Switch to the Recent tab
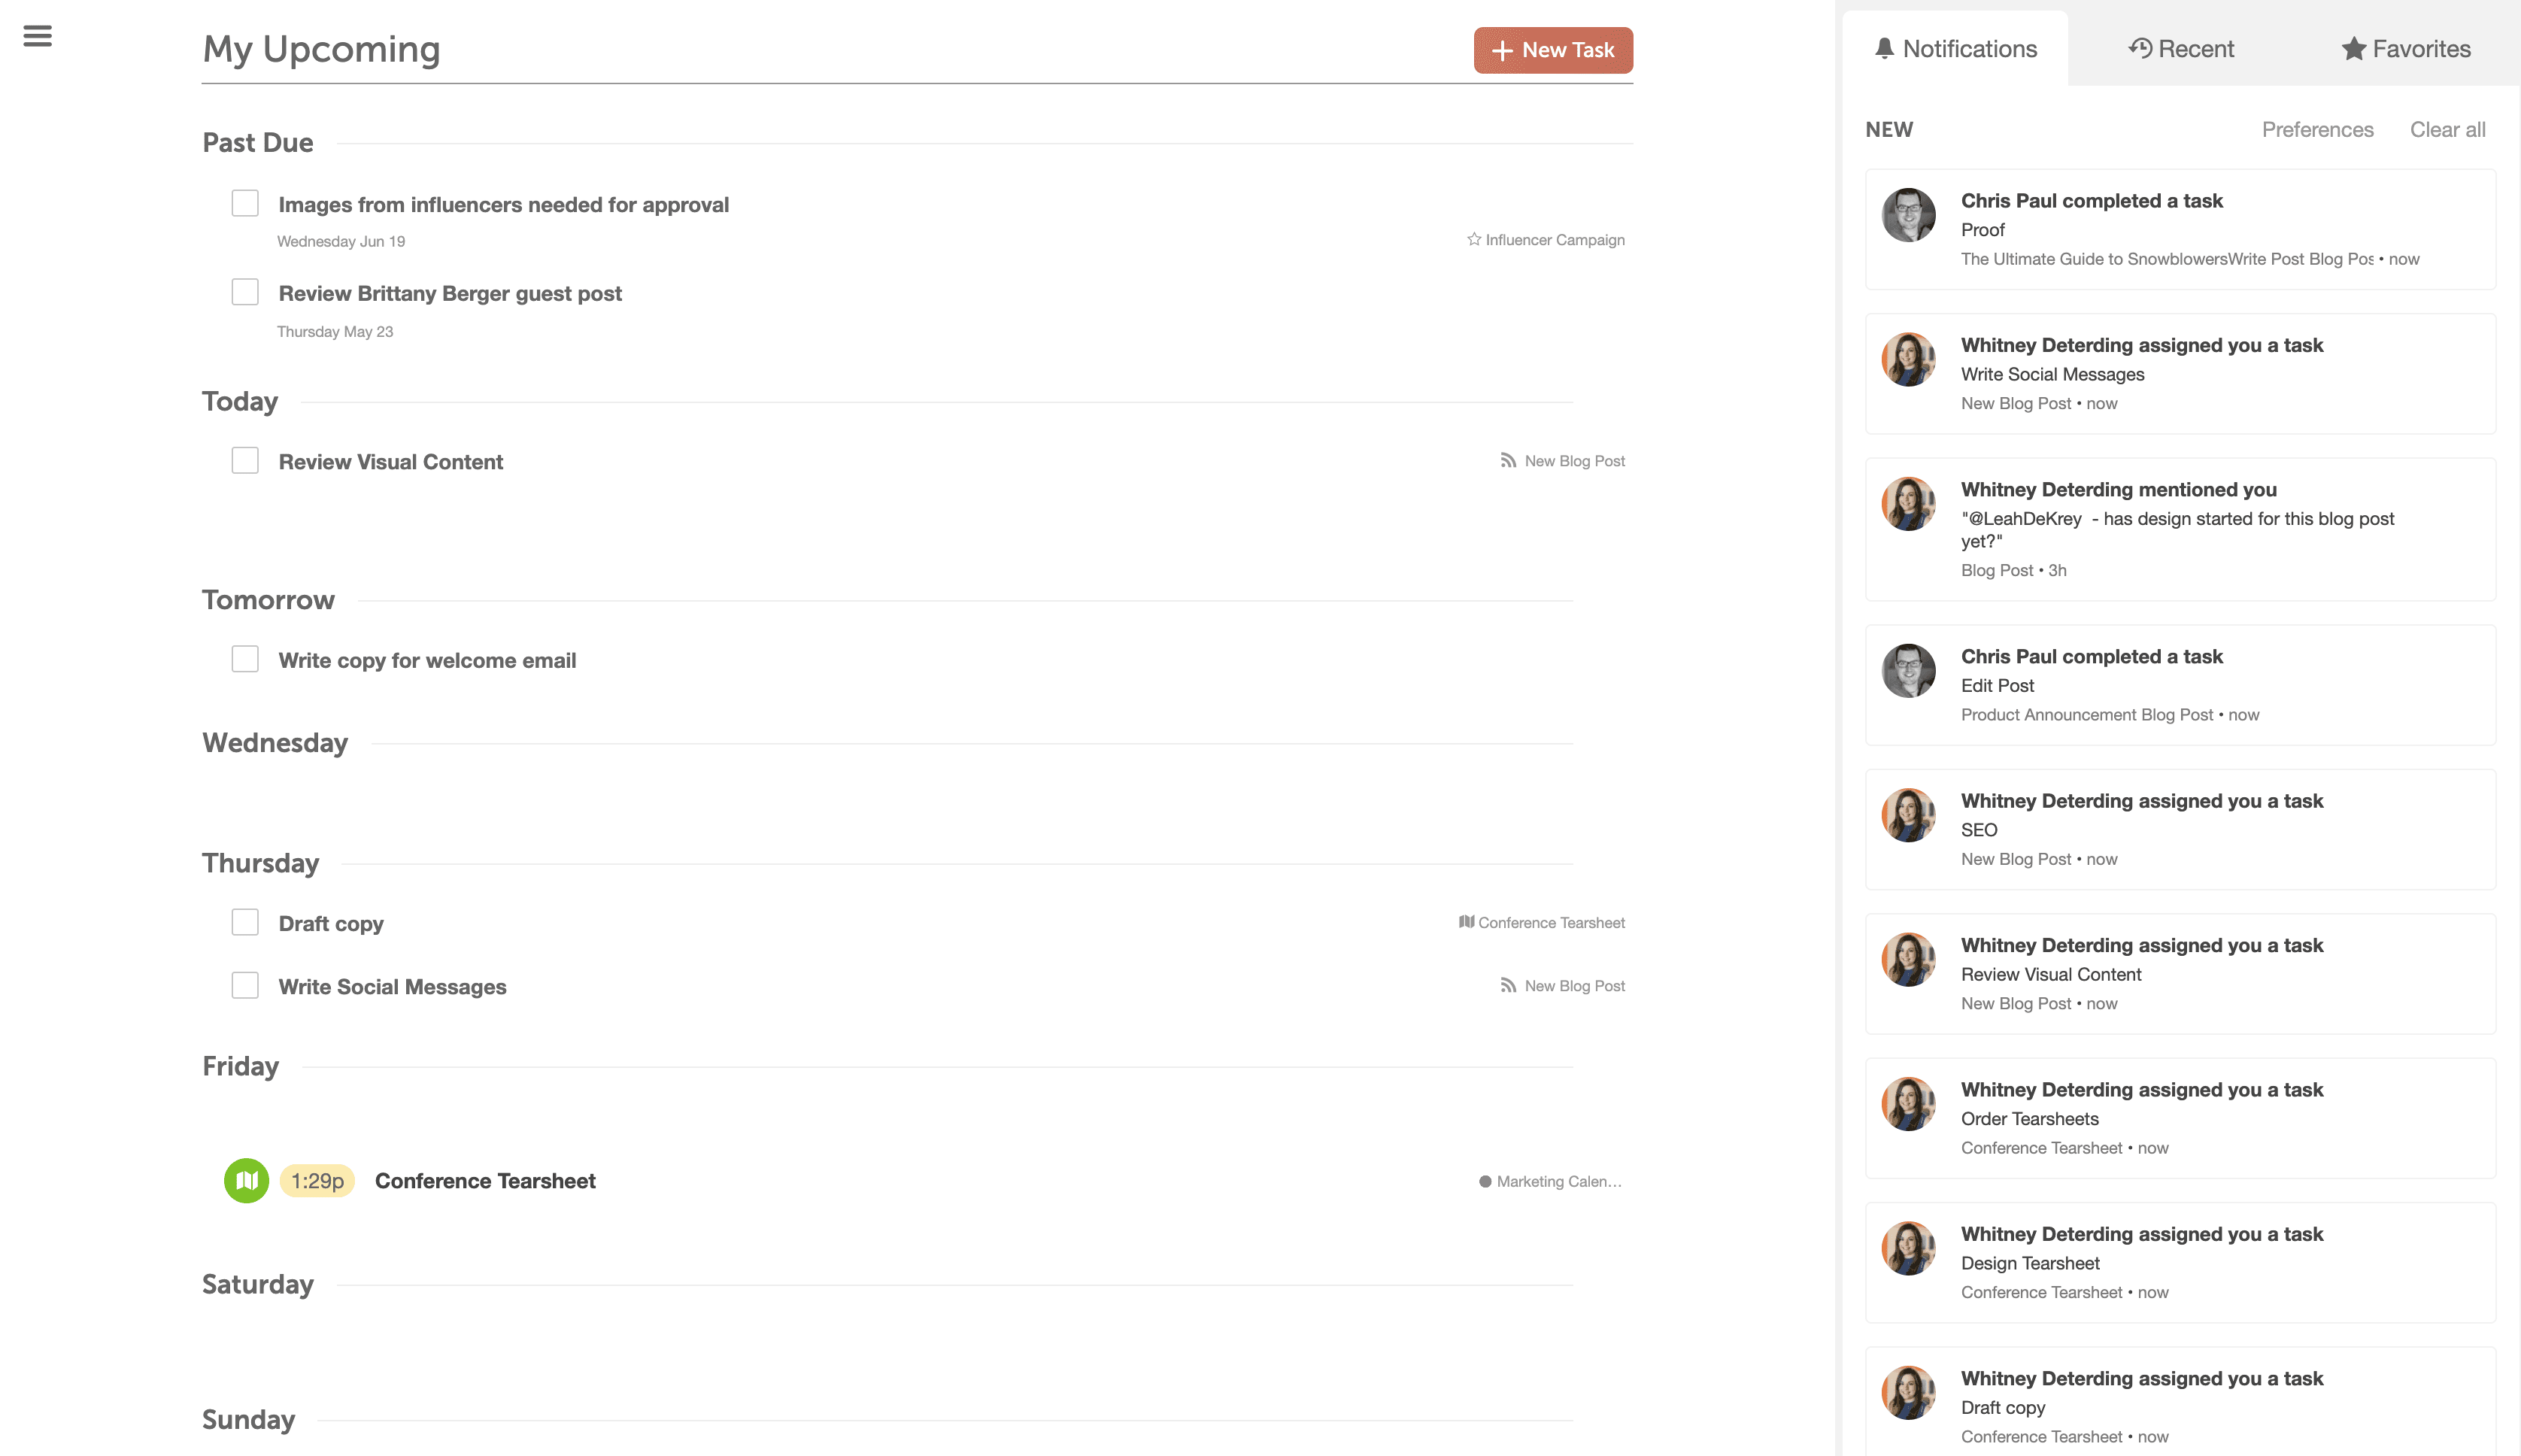Image resolution: width=2521 pixels, height=1456 pixels. [2181, 48]
